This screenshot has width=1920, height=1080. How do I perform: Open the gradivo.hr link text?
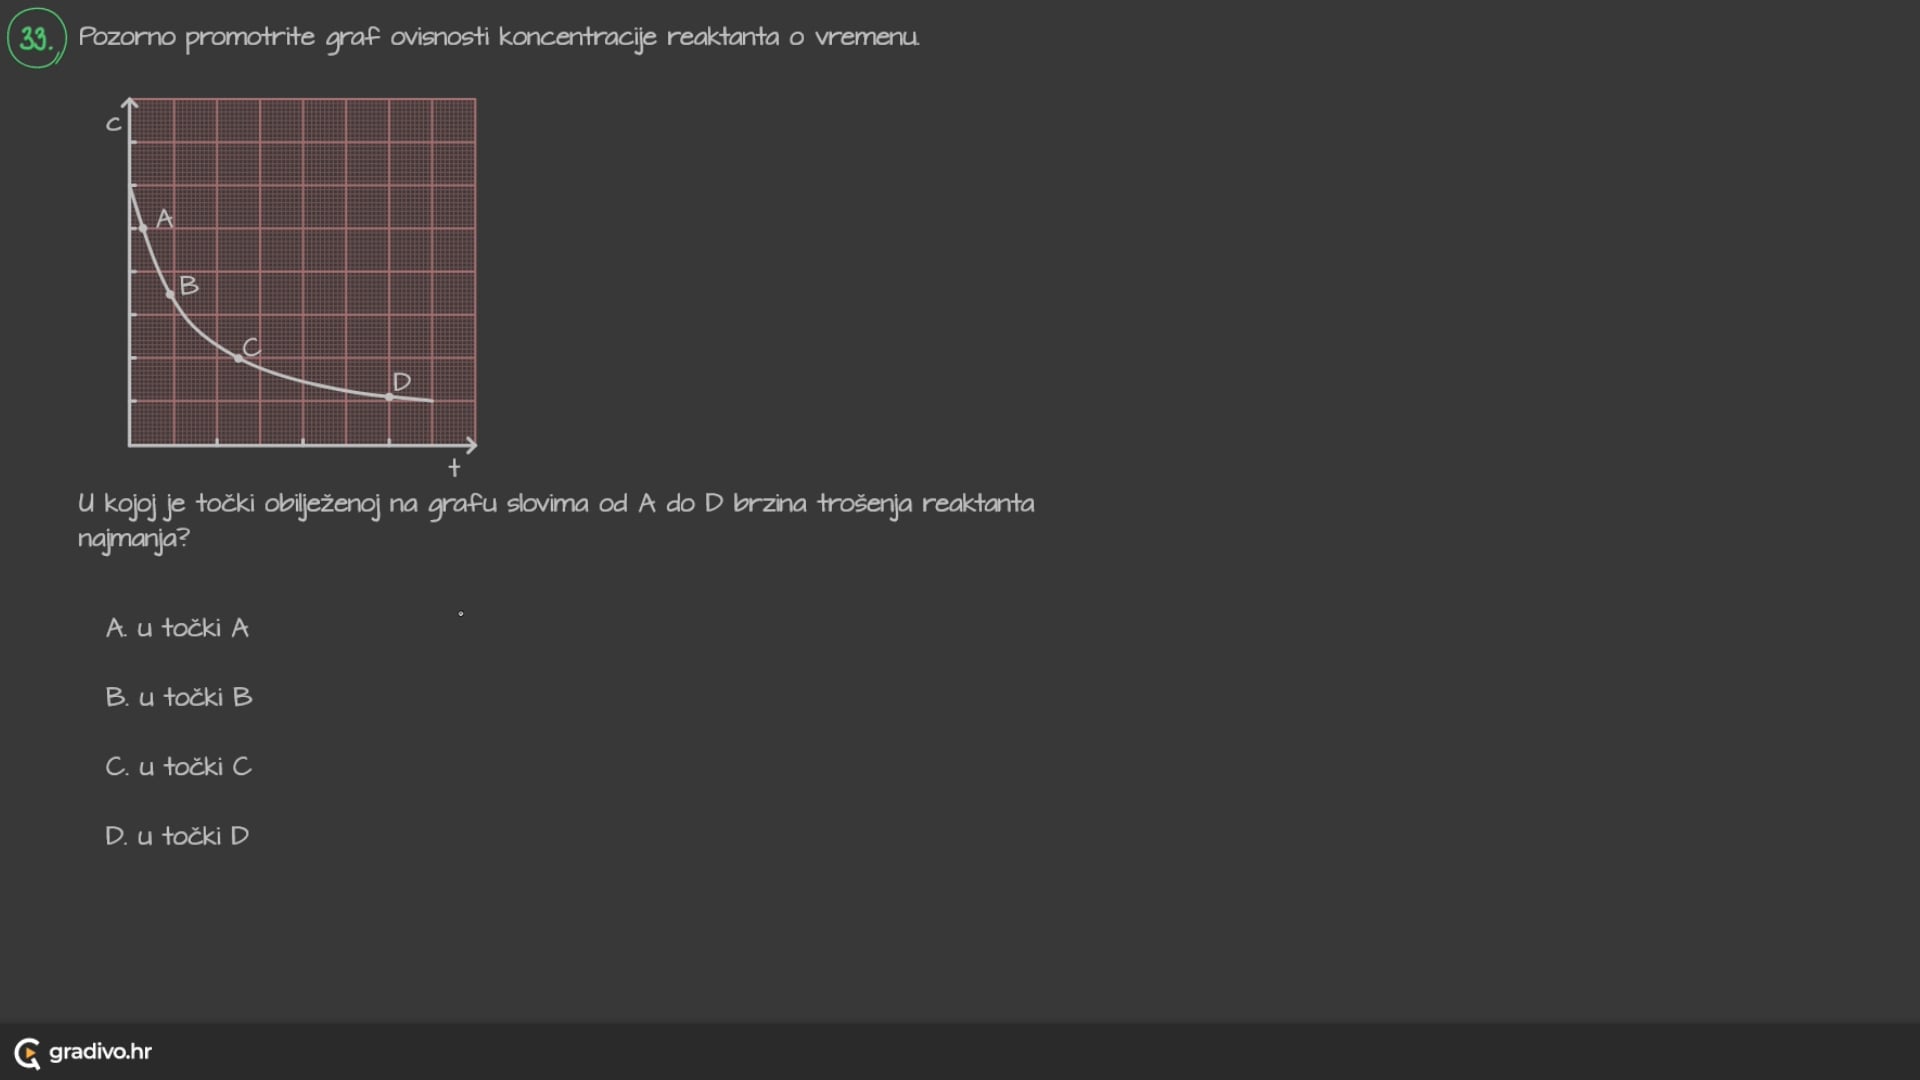click(100, 1051)
